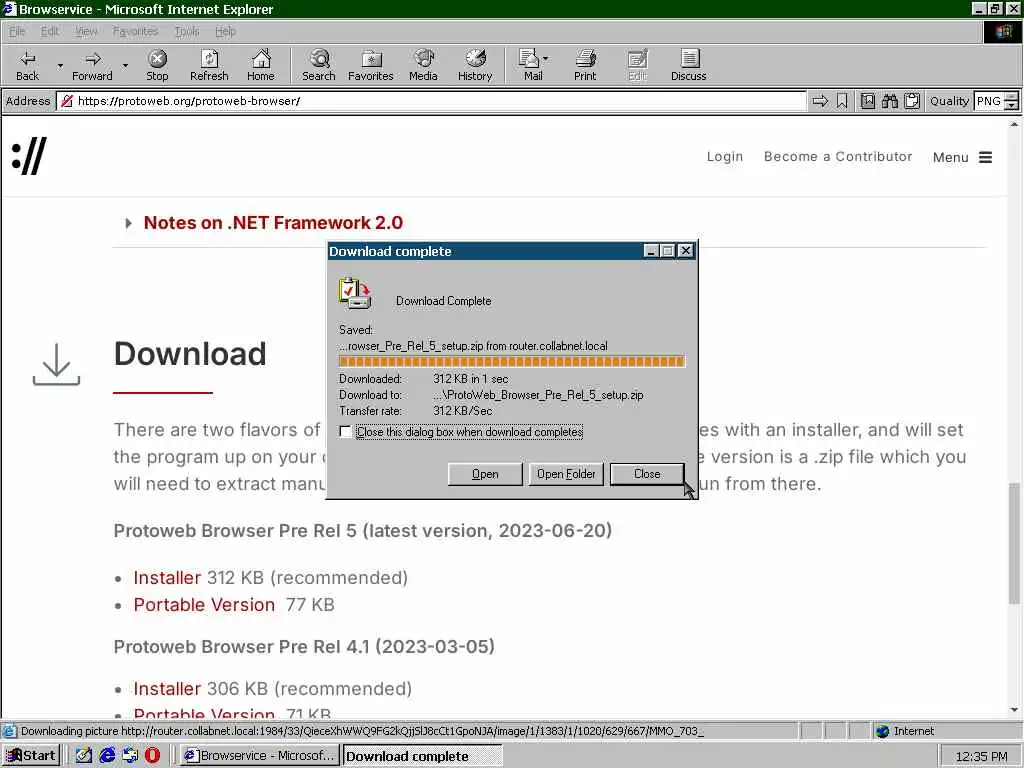This screenshot has width=1024, height=768.
Task: Click scrollbar down arrow of page
Action: tap(1014, 710)
